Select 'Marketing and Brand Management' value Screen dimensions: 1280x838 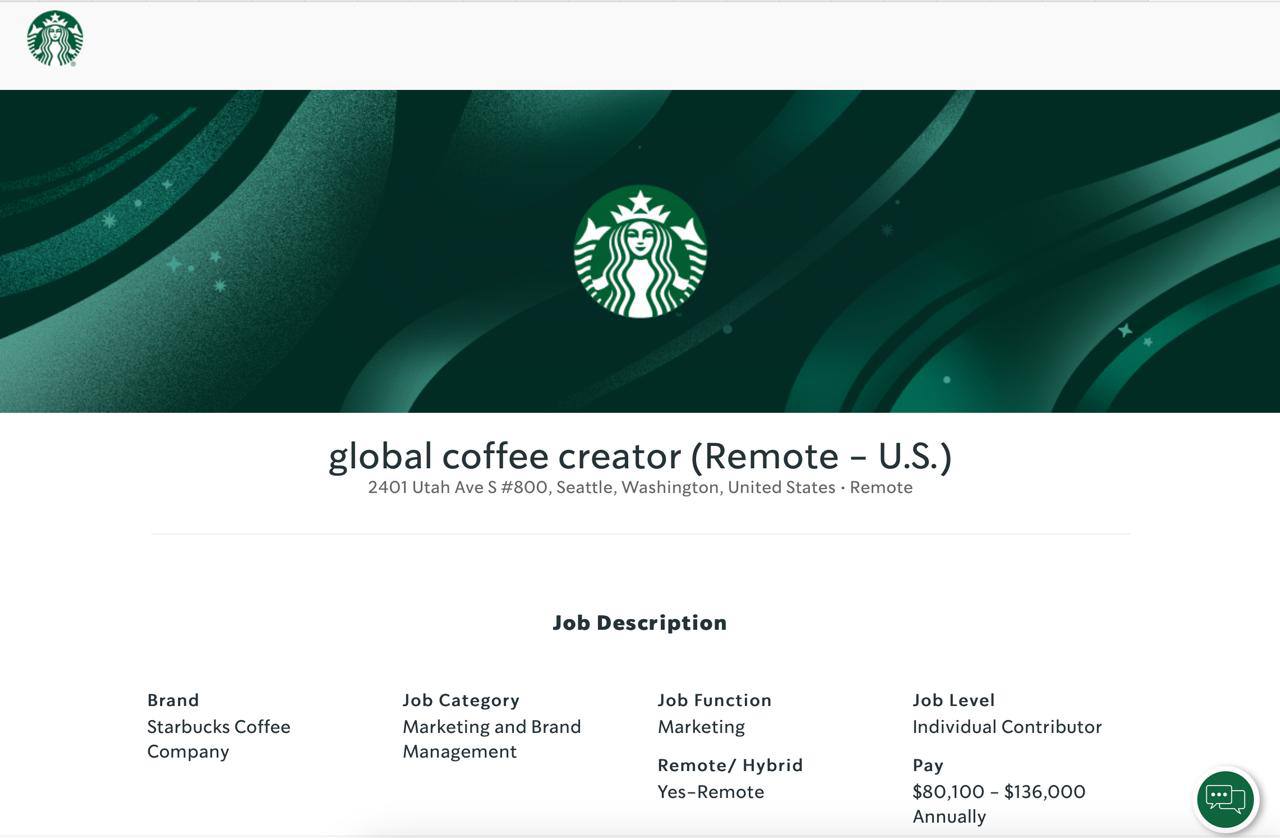(492, 739)
